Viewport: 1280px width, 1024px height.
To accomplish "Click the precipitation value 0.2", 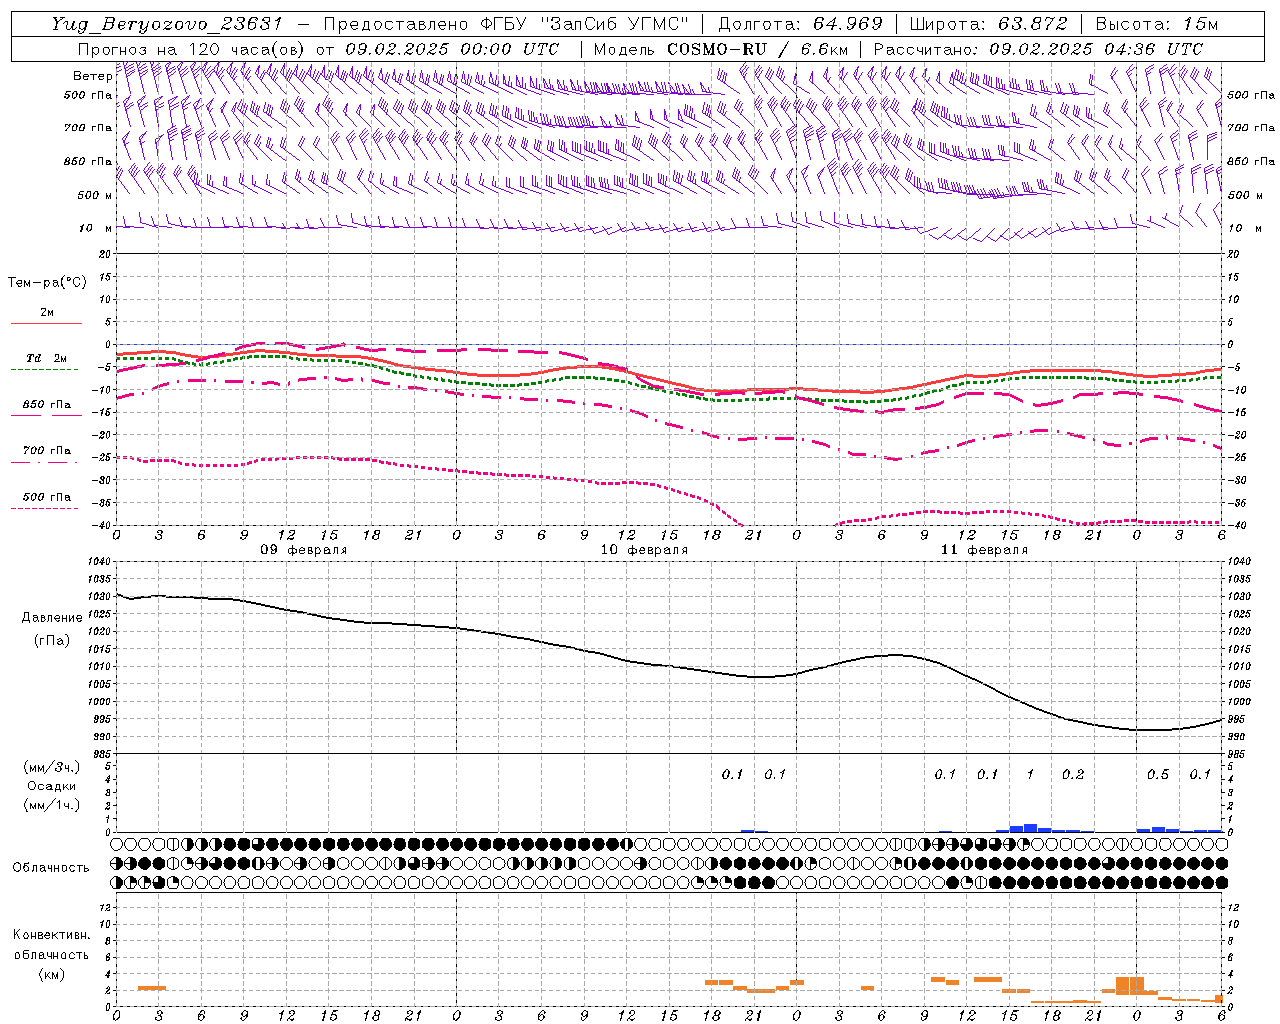I will point(1073,775).
